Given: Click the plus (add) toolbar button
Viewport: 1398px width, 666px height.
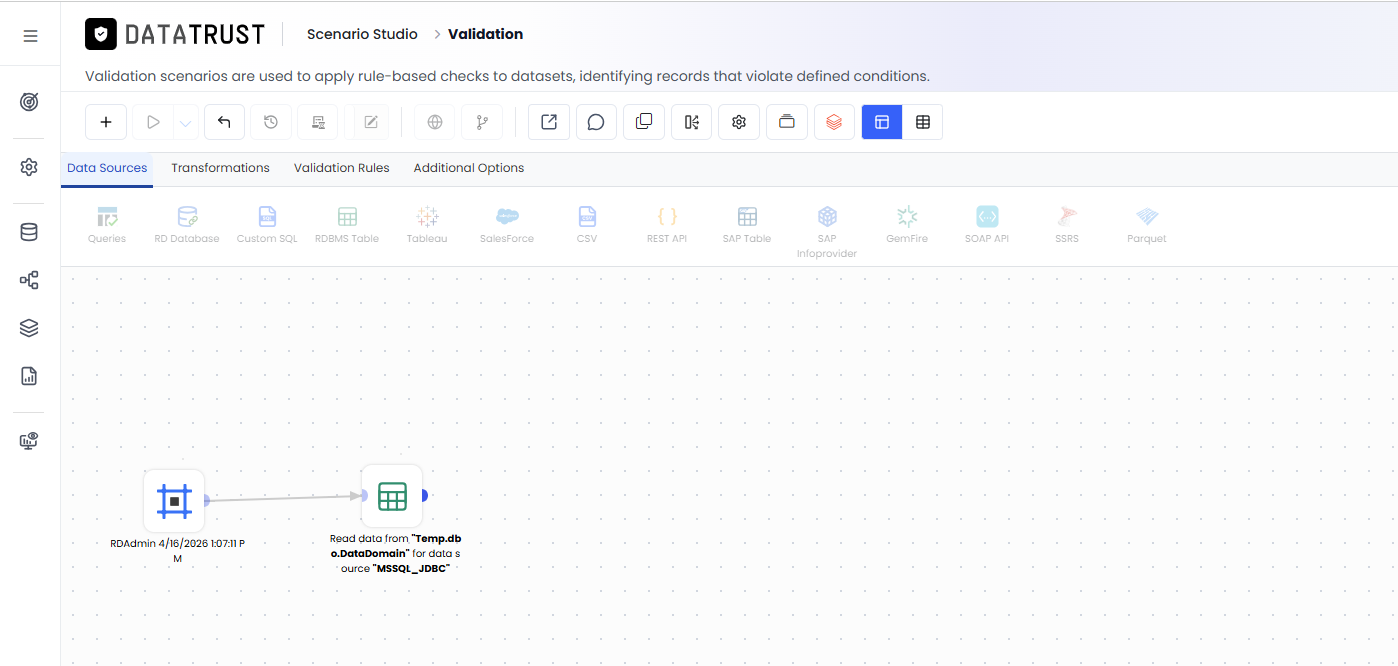Looking at the screenshot, I should (x=106, y=122).
